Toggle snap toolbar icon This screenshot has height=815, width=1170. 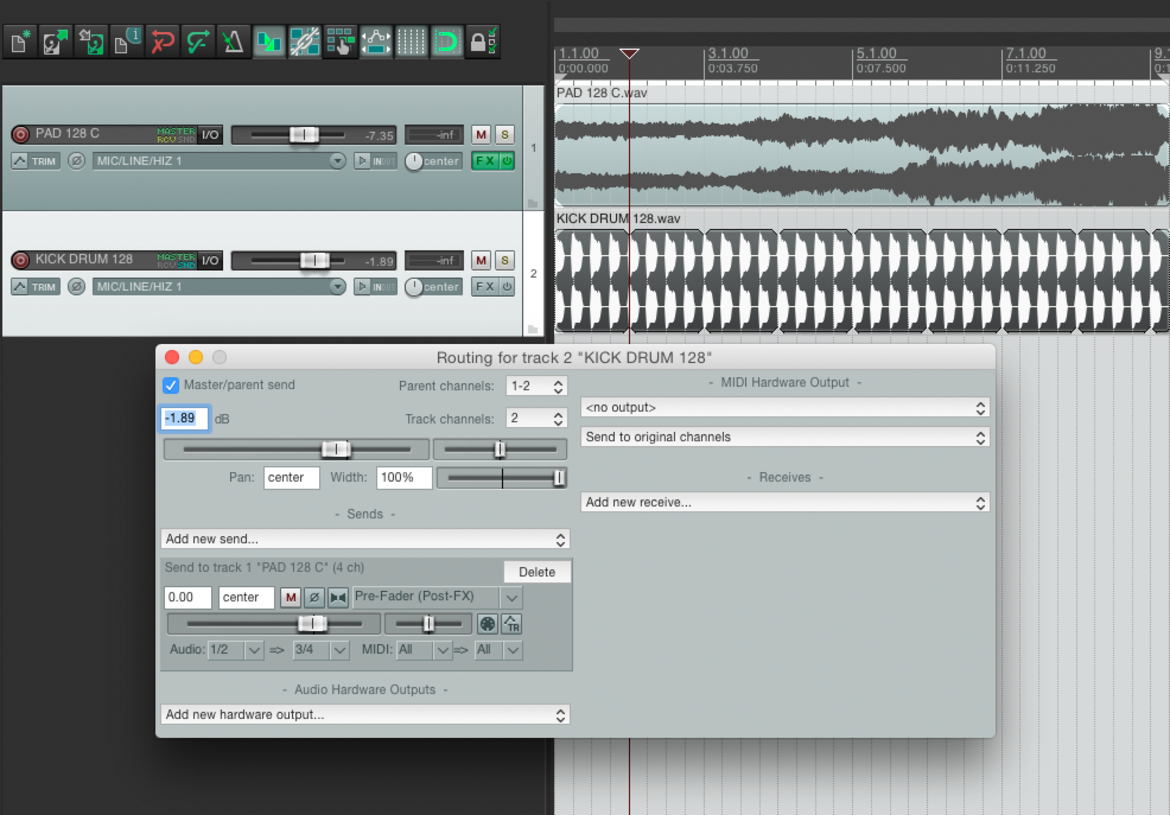(x=447, y=42)
